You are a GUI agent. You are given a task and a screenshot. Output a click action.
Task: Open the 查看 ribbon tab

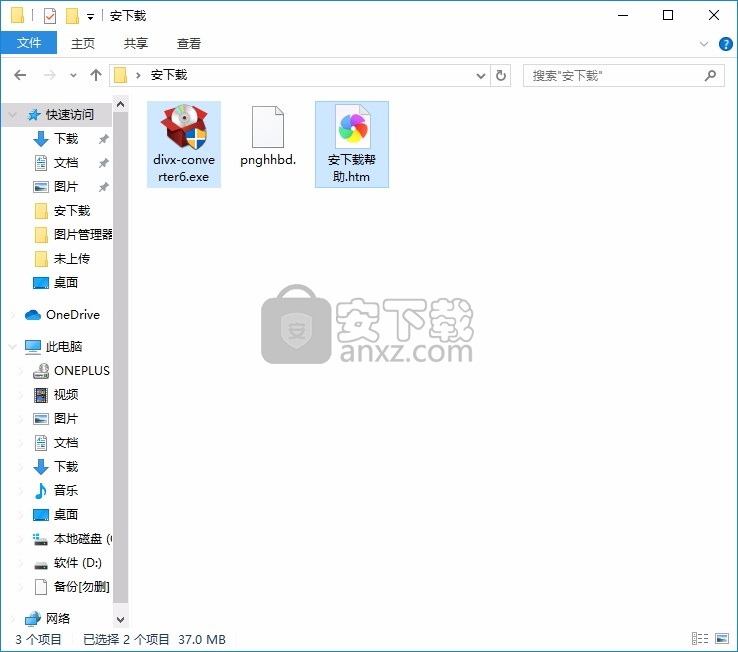click(x=189, y=43)
